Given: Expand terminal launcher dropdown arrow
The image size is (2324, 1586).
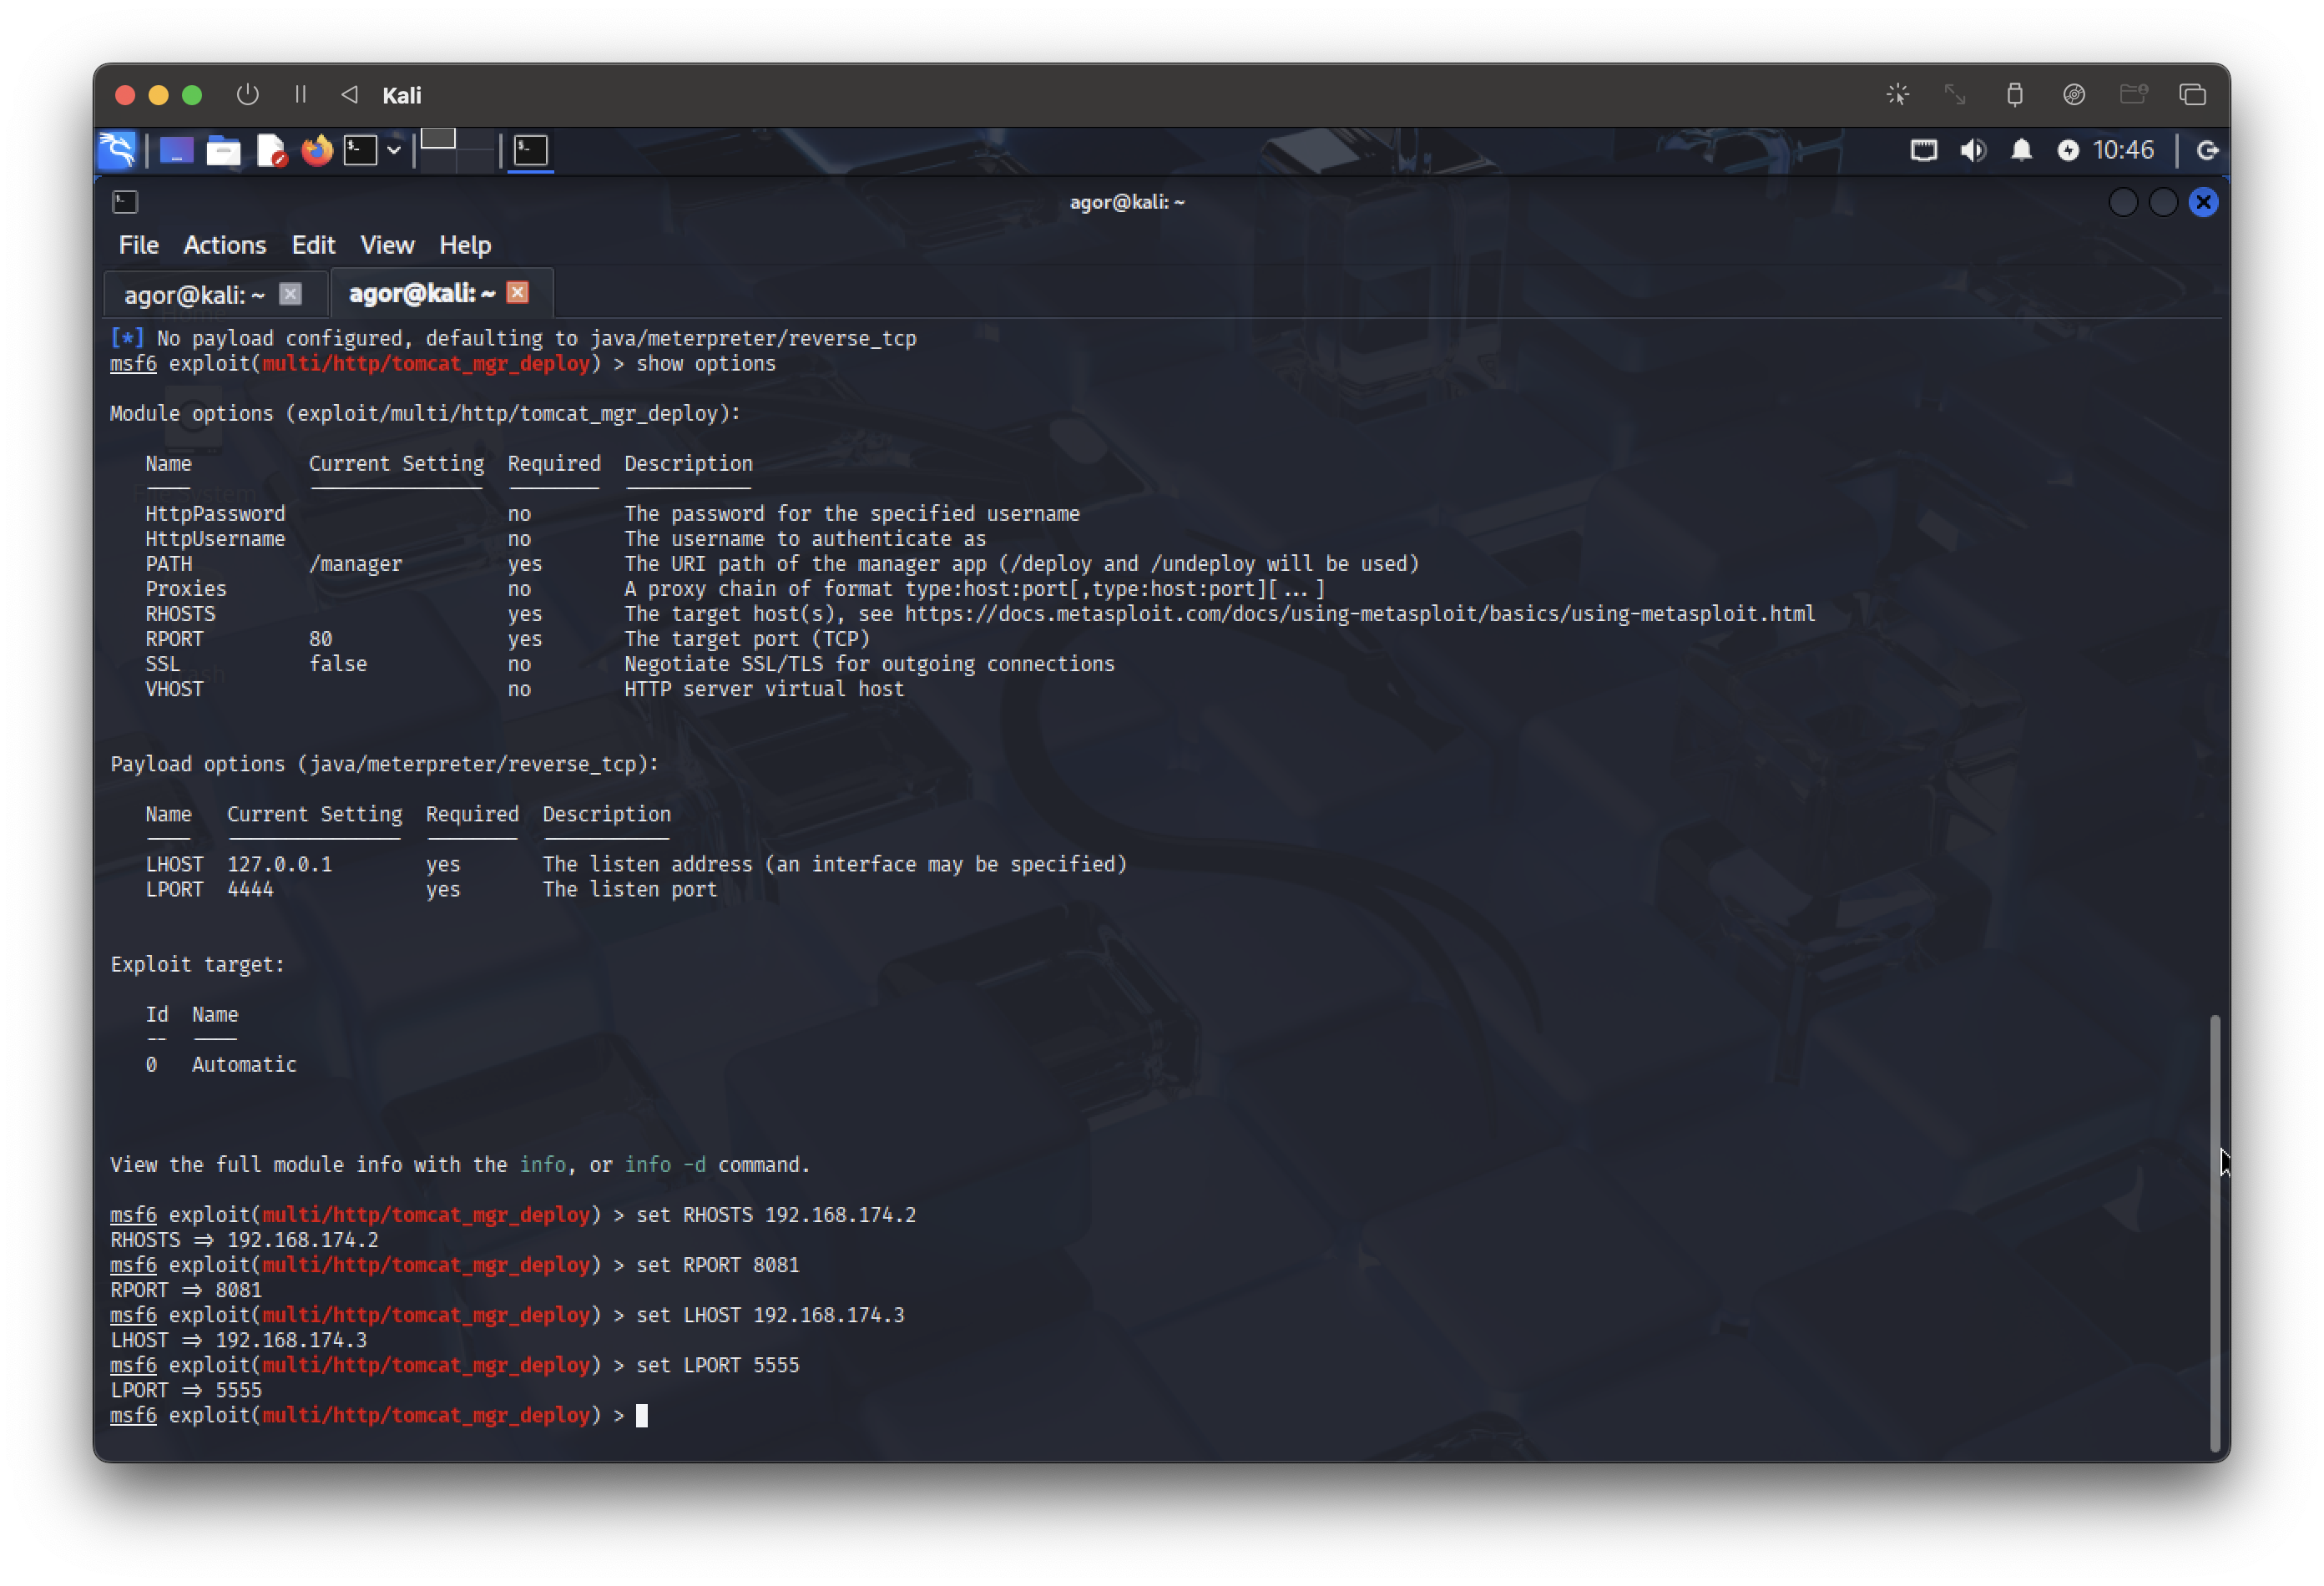Looking at the screenshot, I should 394,150.
